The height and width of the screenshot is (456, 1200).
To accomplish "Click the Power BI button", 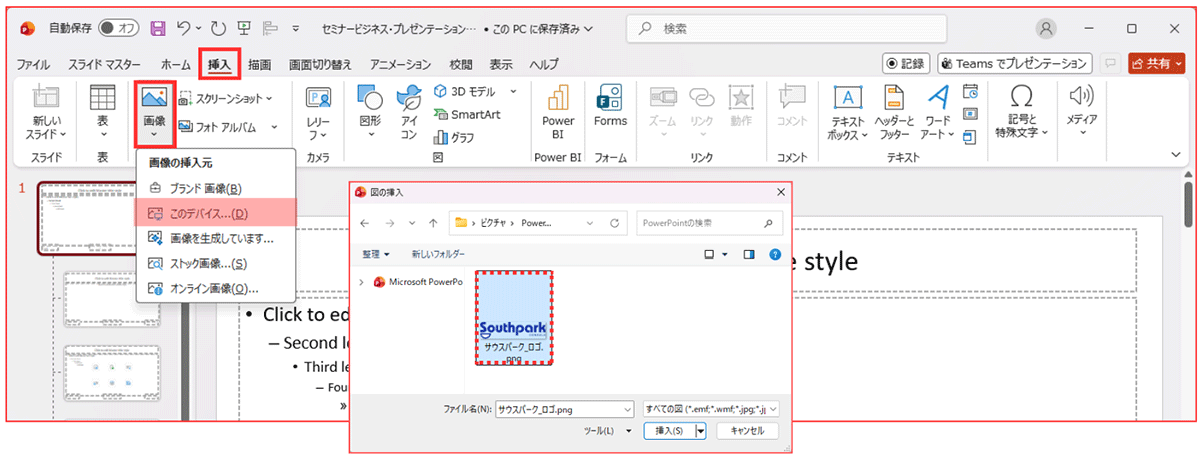I will click(558, 113).
